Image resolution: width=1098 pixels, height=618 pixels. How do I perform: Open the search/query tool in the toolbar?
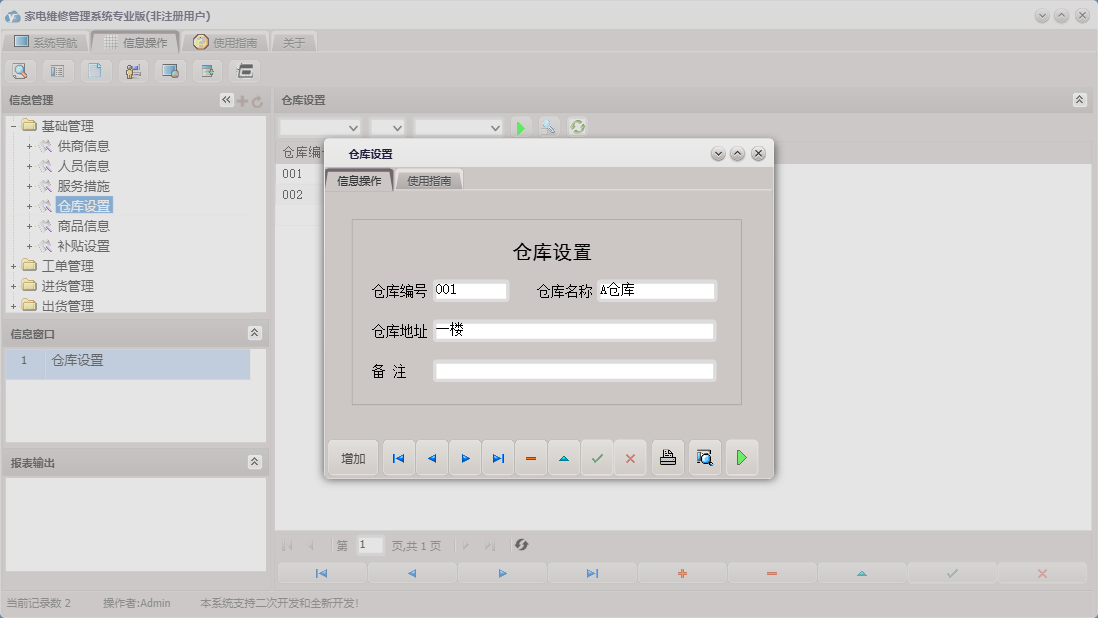point(20,70)
